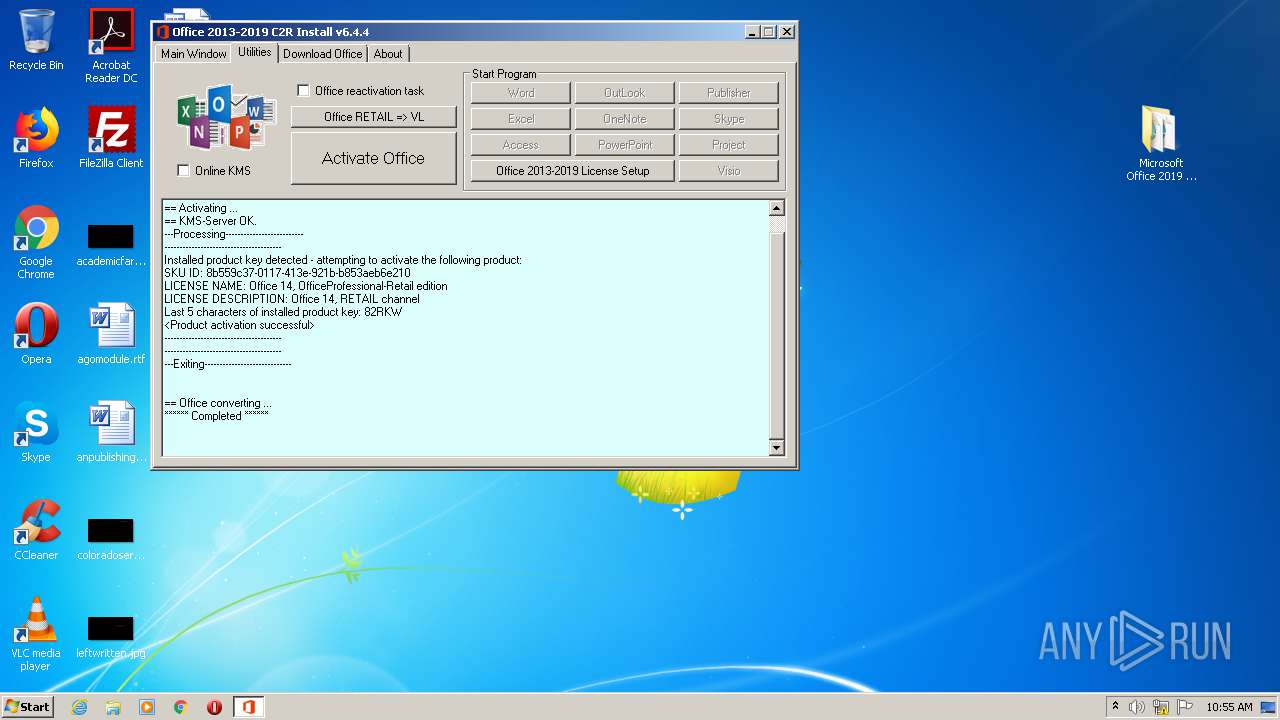Open Office 2013-2019 License Setup

click(573, 171)
